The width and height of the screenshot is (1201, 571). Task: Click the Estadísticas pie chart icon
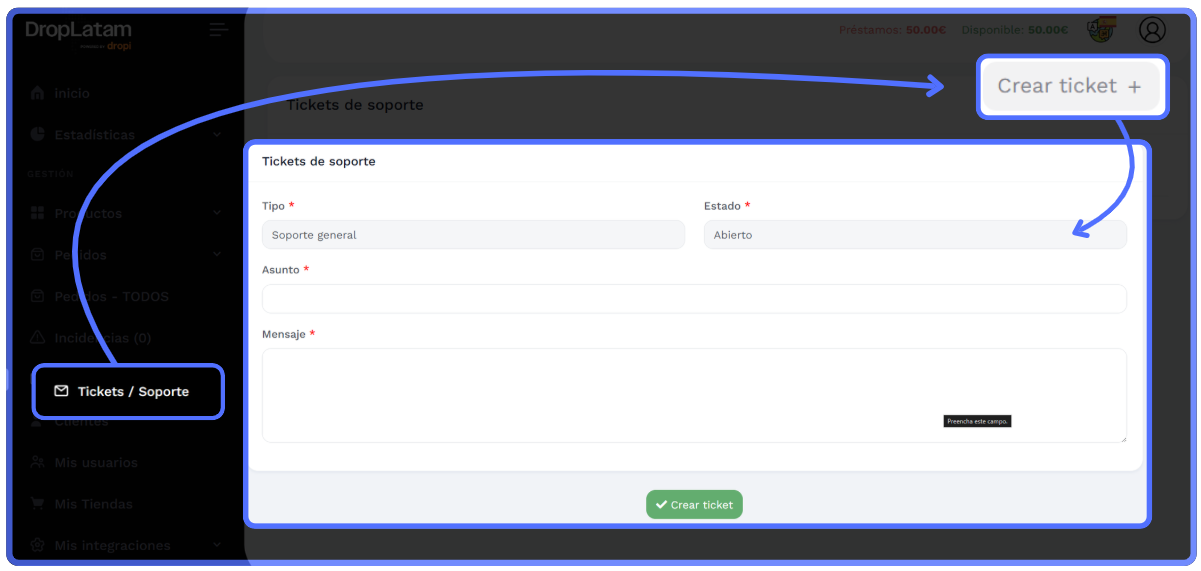pos(38,134)
